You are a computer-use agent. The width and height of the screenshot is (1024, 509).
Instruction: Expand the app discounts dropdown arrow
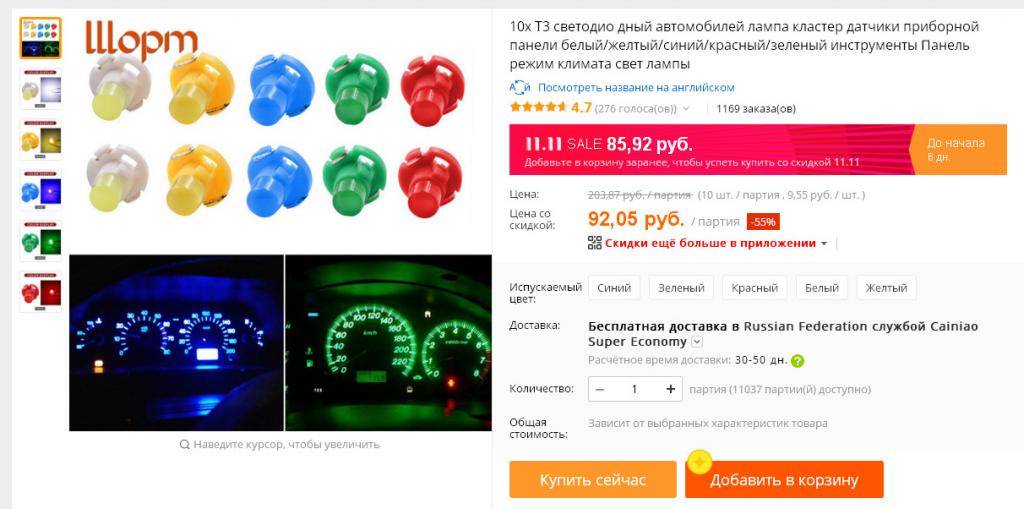click(824, 244)
